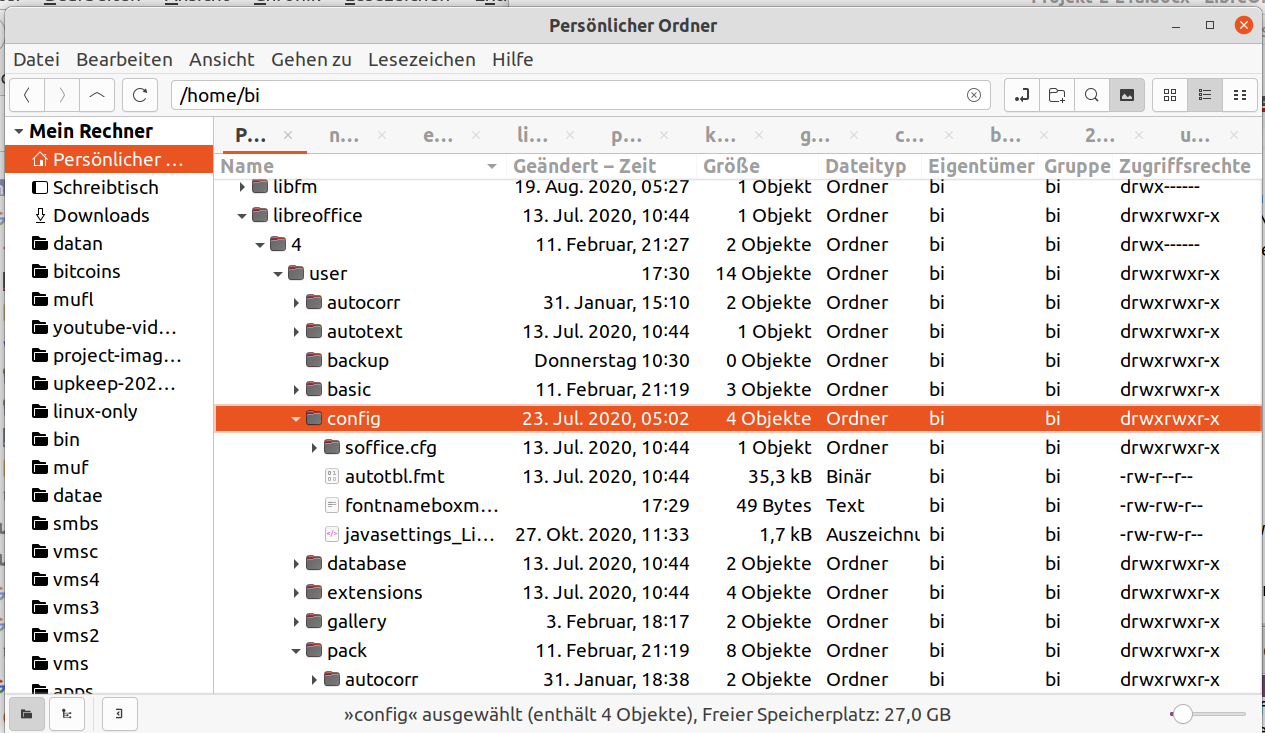Switch to icon grid view

tap(1170, 95)
